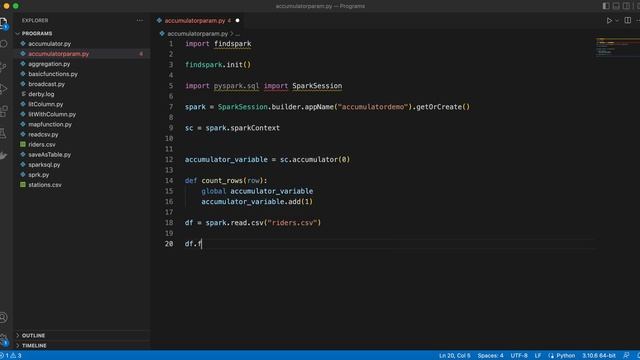Image resolution: width=640 pixels, height=360 pixels.
Task: Click Spaces: 4 indentation setting
Action: click(490, 356)
